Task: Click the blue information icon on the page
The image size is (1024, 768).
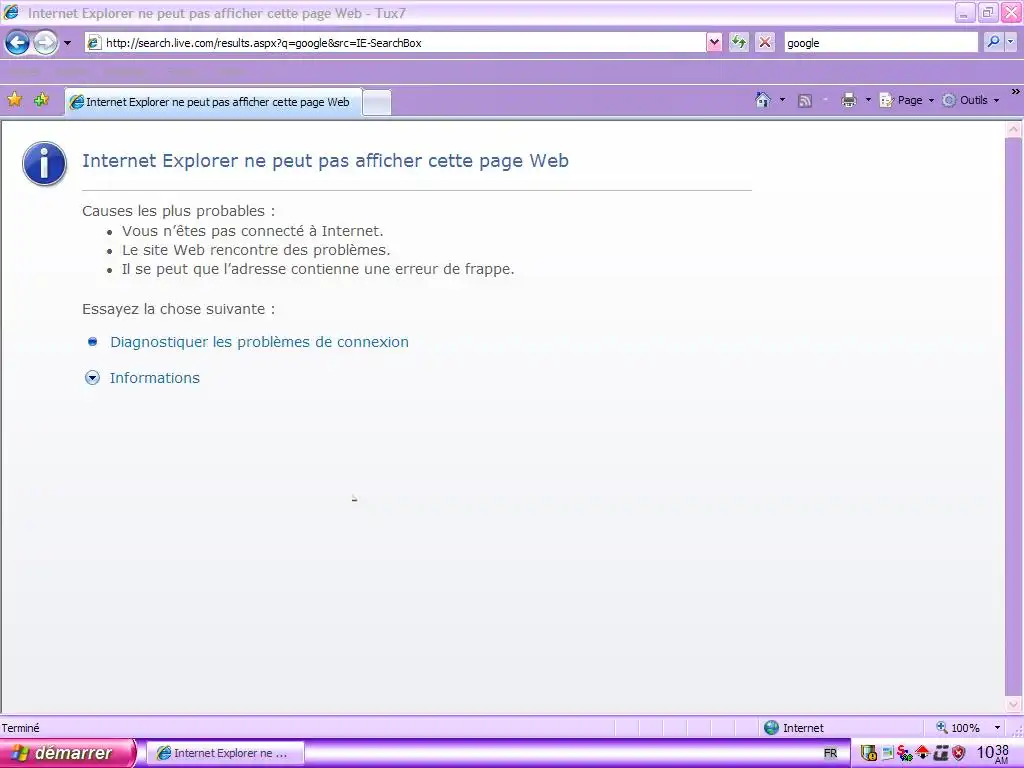Action: (44, 163)
